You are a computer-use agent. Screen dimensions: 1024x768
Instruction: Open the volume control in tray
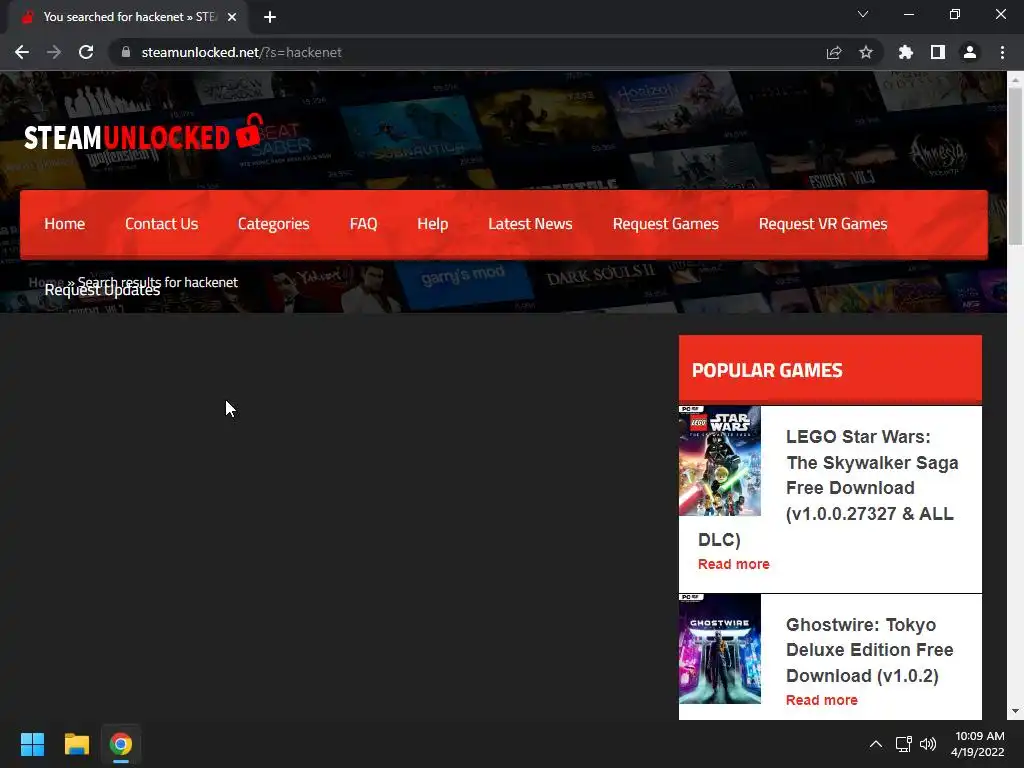coord(928,744)
